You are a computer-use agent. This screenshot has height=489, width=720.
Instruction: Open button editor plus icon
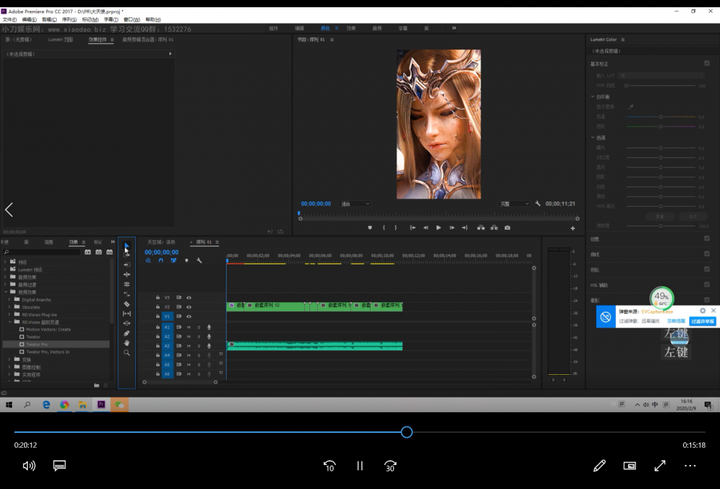[x=573, y=228]
